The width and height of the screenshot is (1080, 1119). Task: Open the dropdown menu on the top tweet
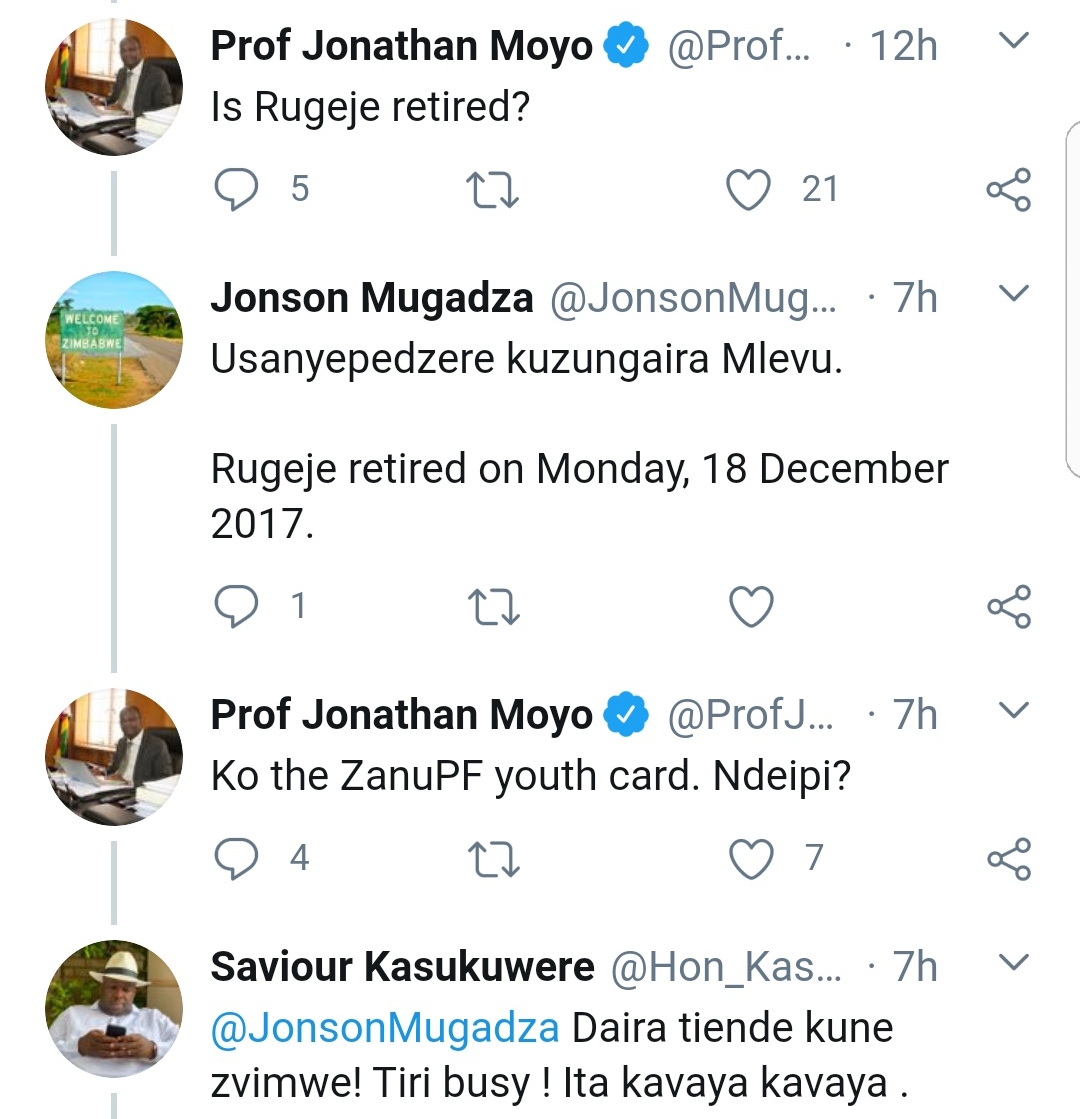tap(1016, 40)
